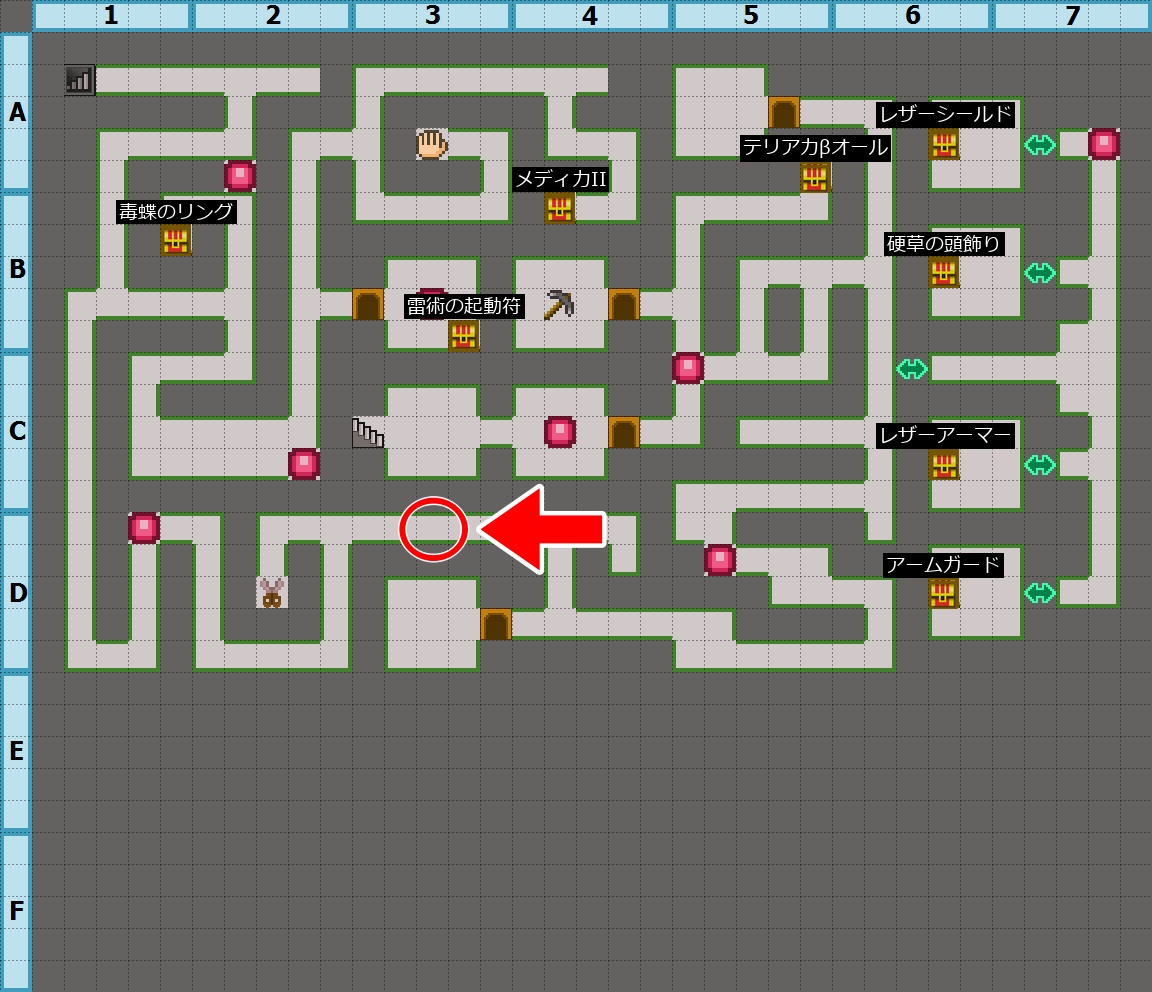Select the pickaxe mining point icon

[x=558, y=304]
